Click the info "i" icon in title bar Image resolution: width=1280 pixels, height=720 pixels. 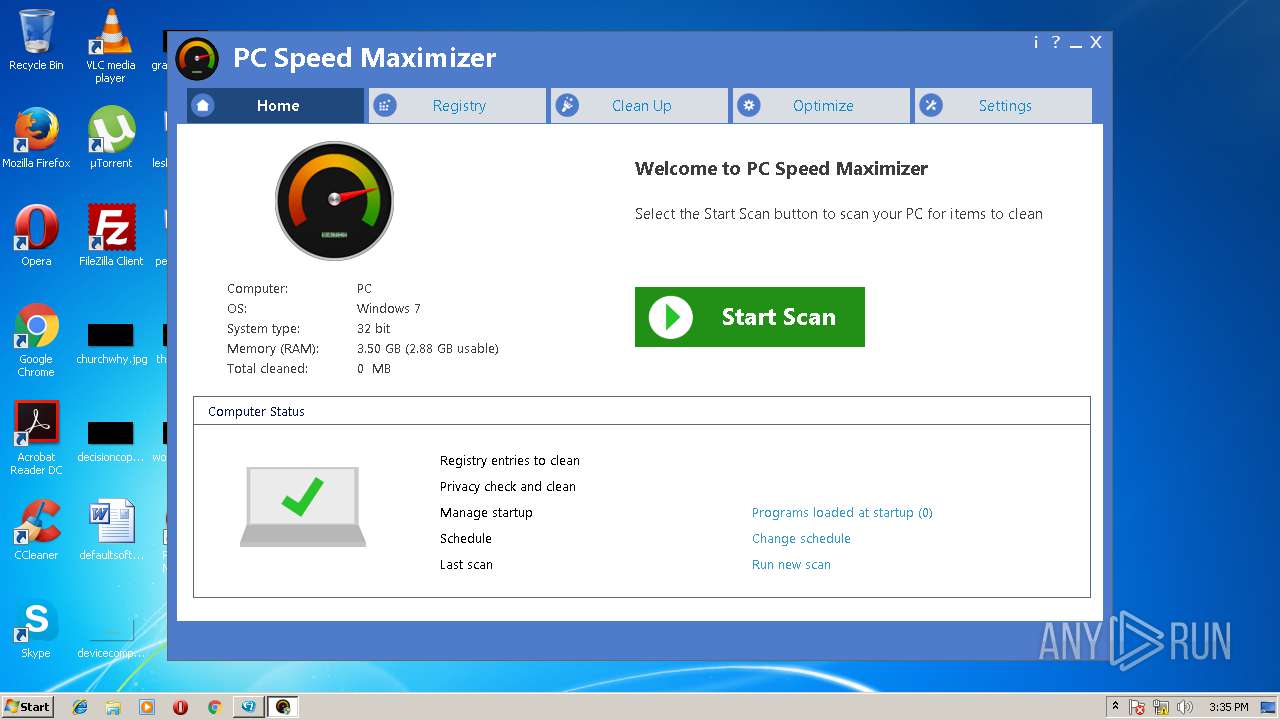[1036, 42]
